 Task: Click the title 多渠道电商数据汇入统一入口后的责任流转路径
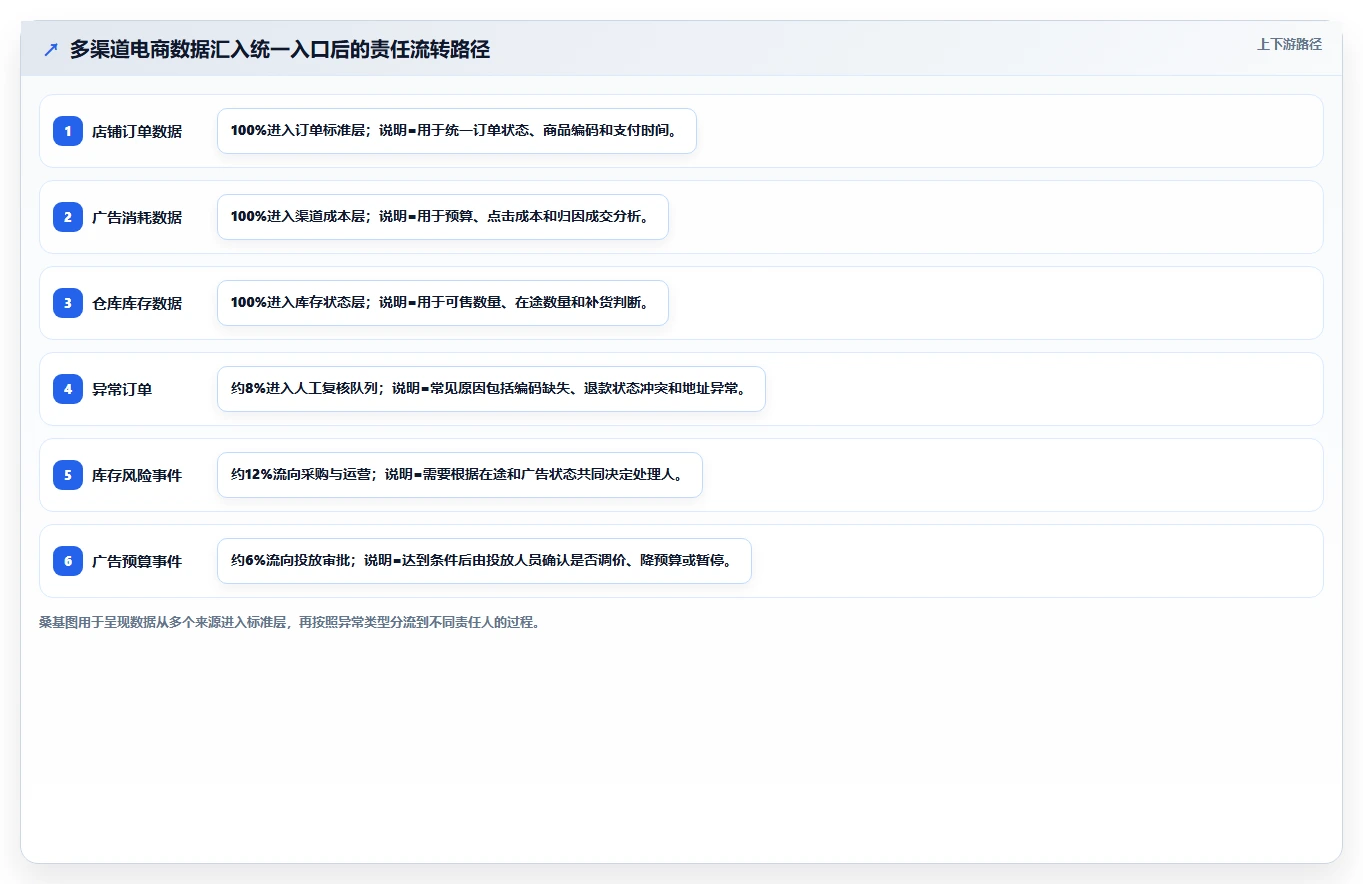280,50
